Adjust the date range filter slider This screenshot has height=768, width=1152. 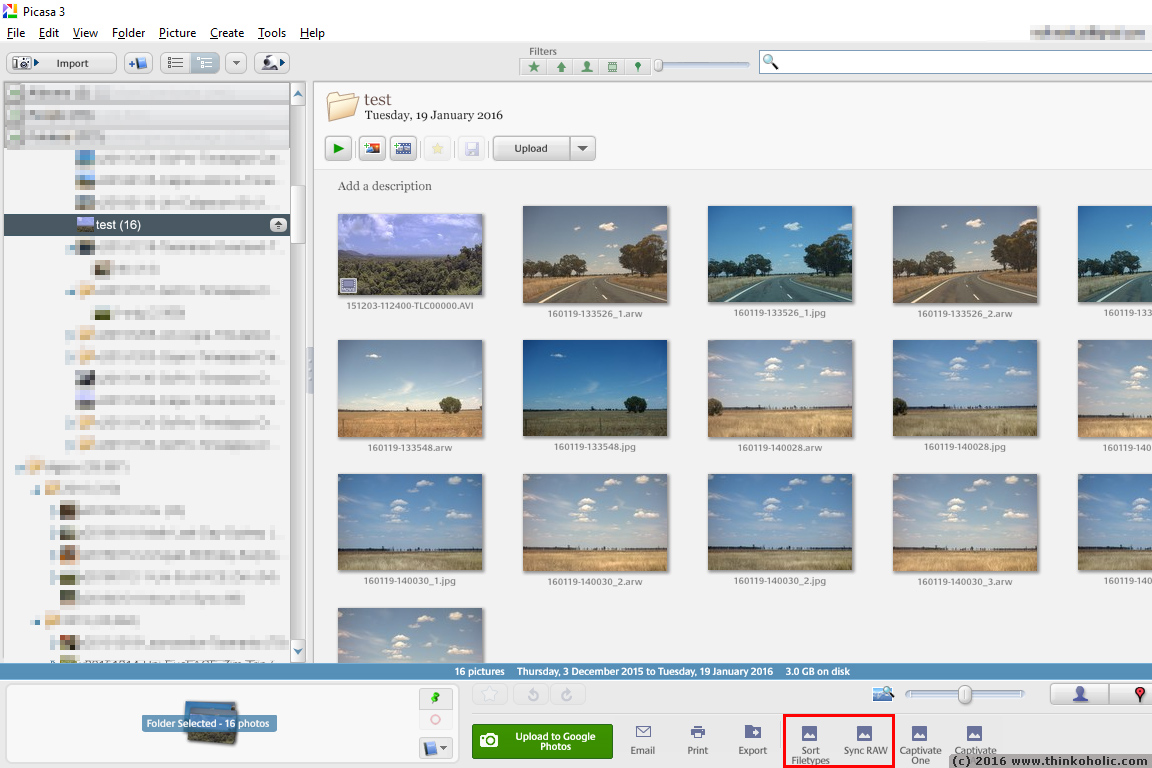(659, 65)
